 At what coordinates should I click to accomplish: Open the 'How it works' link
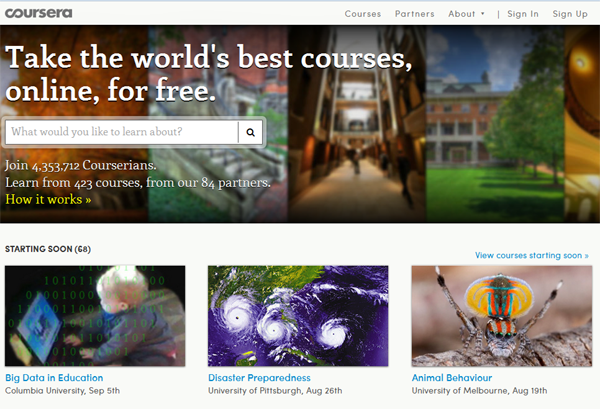[48, 199]
